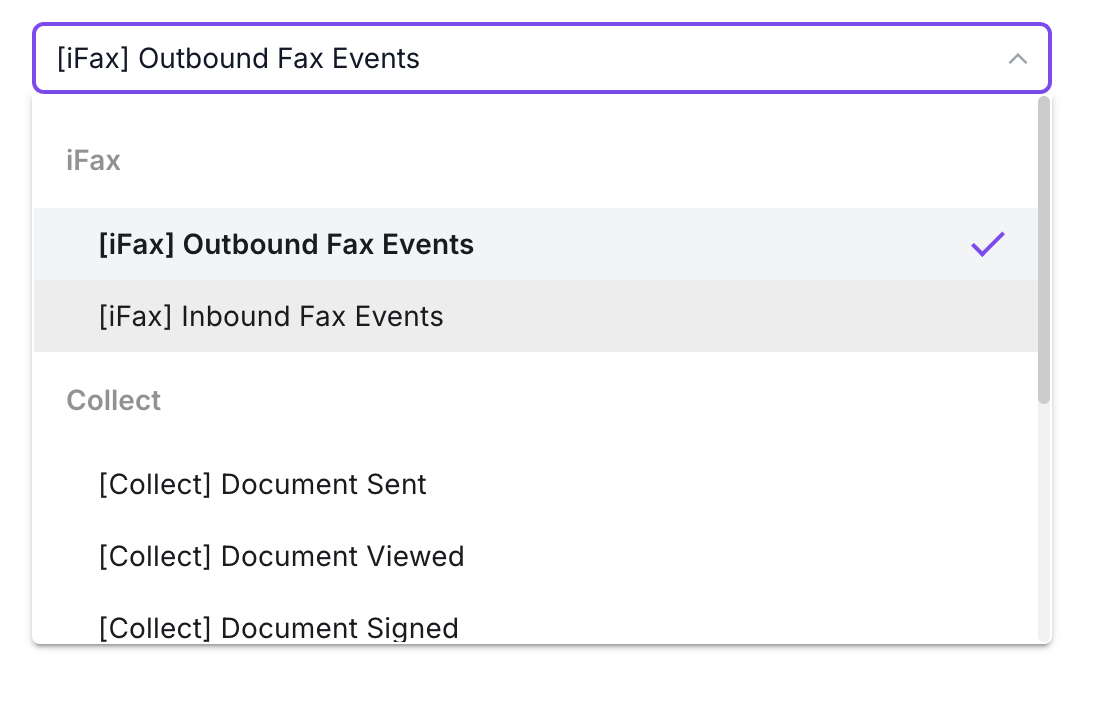
Task: Click the iFax group heading
Action: tap(93, 160)
